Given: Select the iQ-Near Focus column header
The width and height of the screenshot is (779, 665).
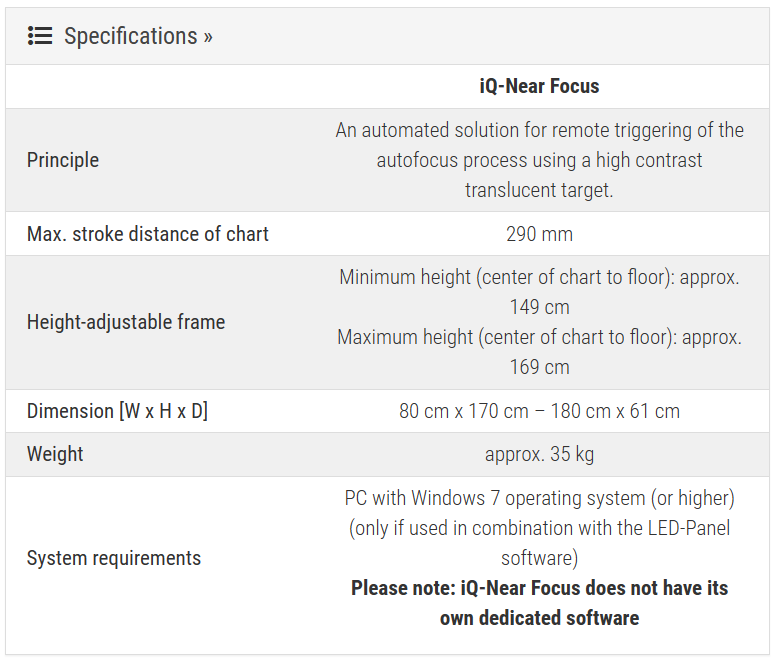Looking at the screenshot, I should coord(539,86).
